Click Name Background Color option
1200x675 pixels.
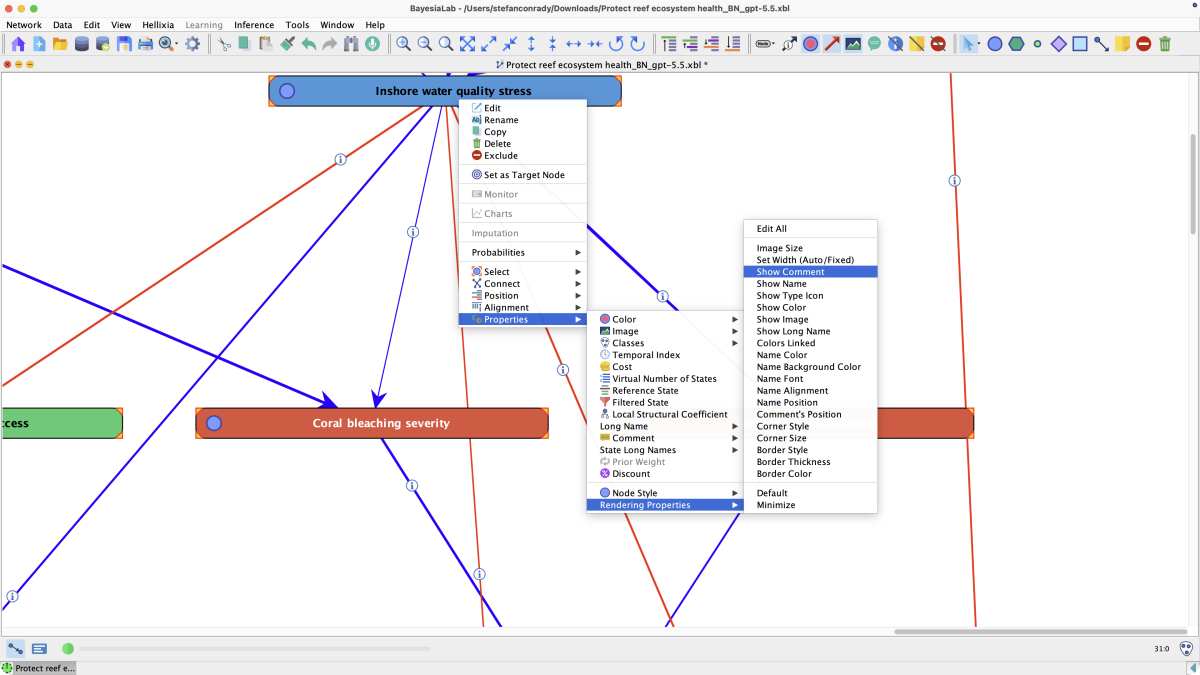(x=810, y=367)
